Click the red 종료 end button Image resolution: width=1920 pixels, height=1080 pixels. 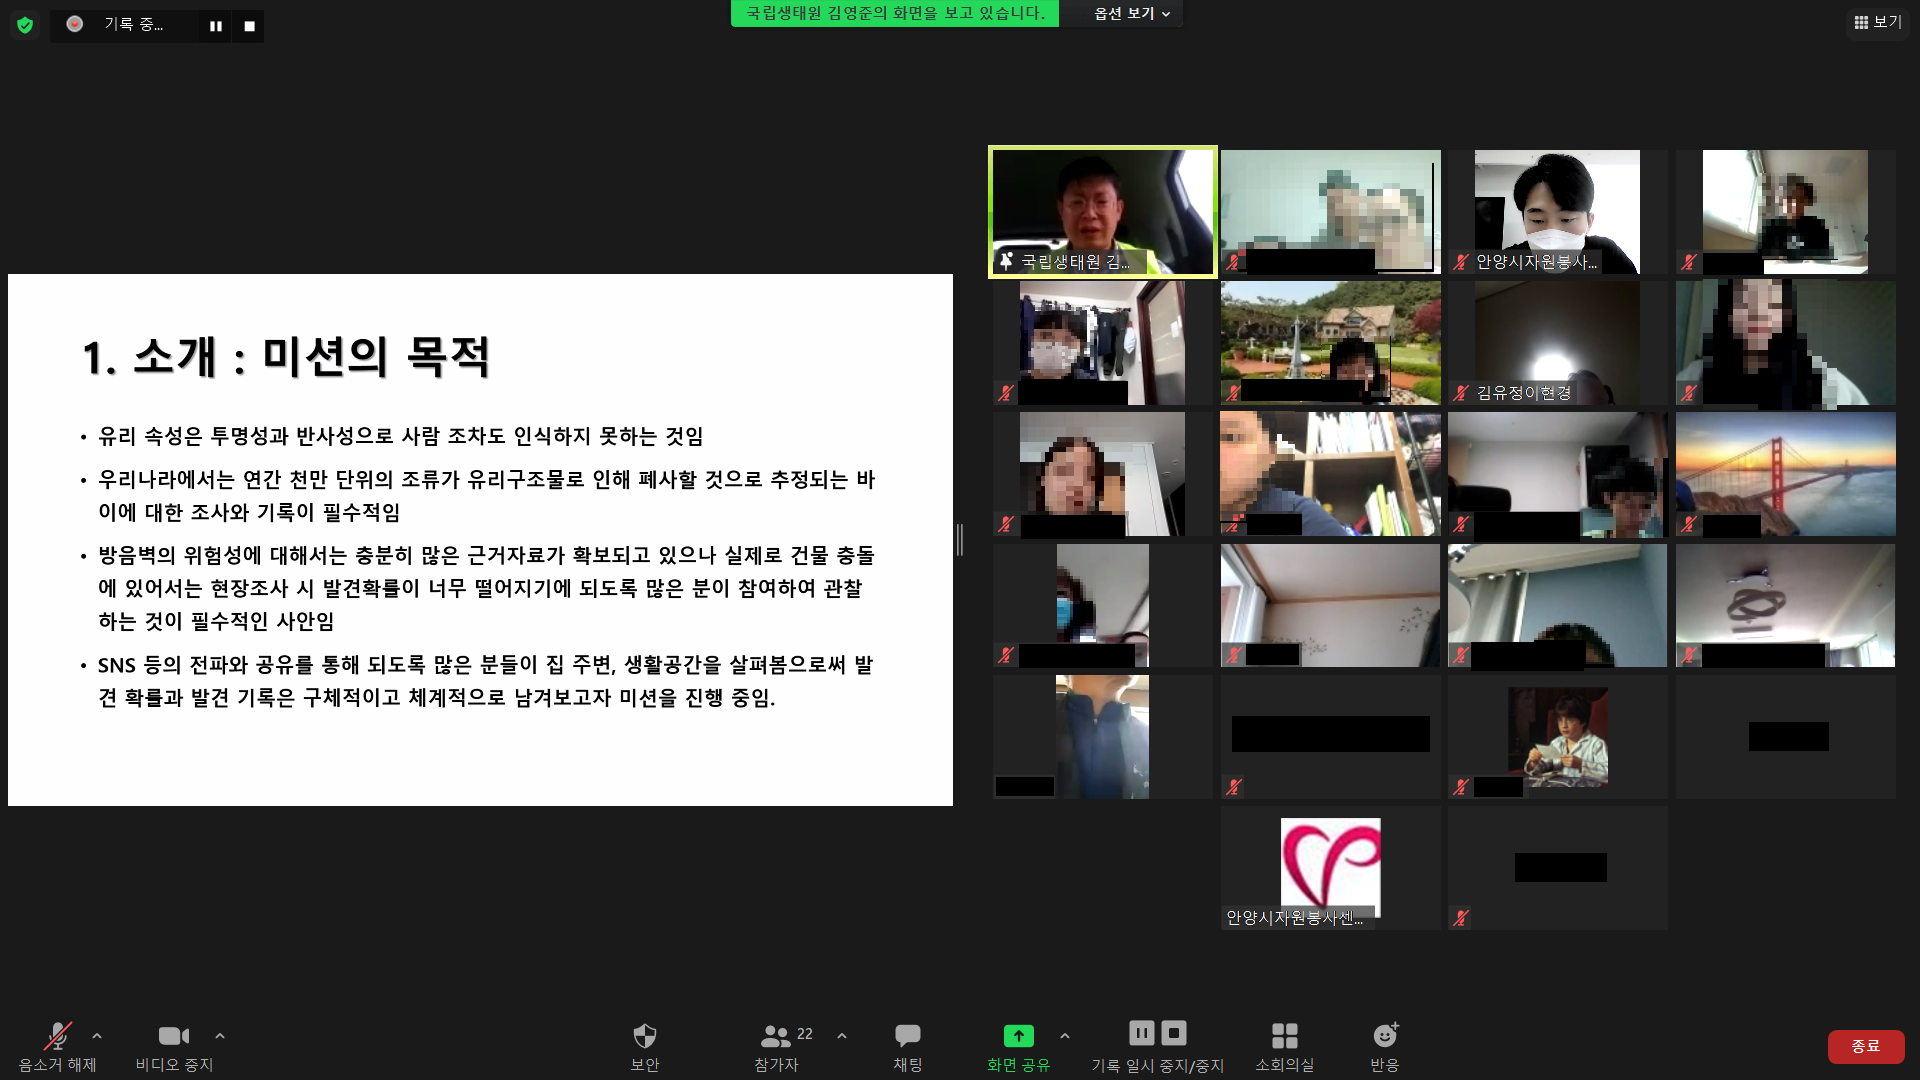[1866, 1046]
